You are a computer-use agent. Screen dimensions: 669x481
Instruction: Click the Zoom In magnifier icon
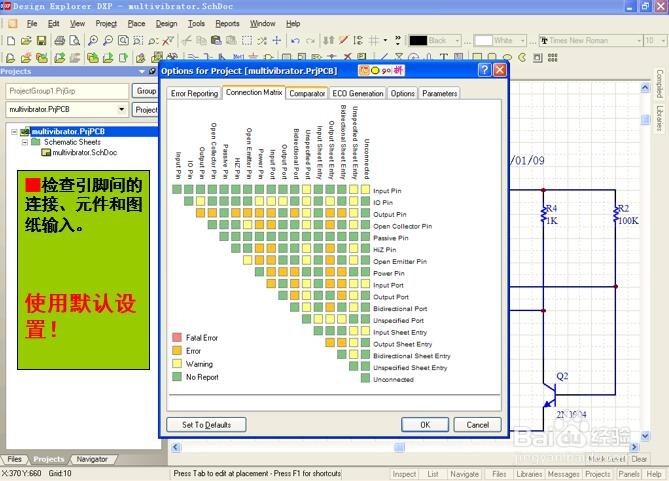click(93, 41)
